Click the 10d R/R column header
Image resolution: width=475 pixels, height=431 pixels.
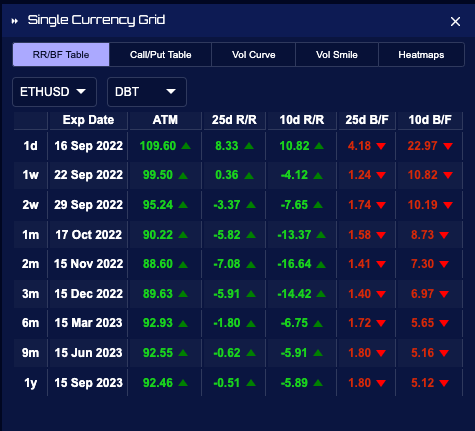(x=302, y=120)
